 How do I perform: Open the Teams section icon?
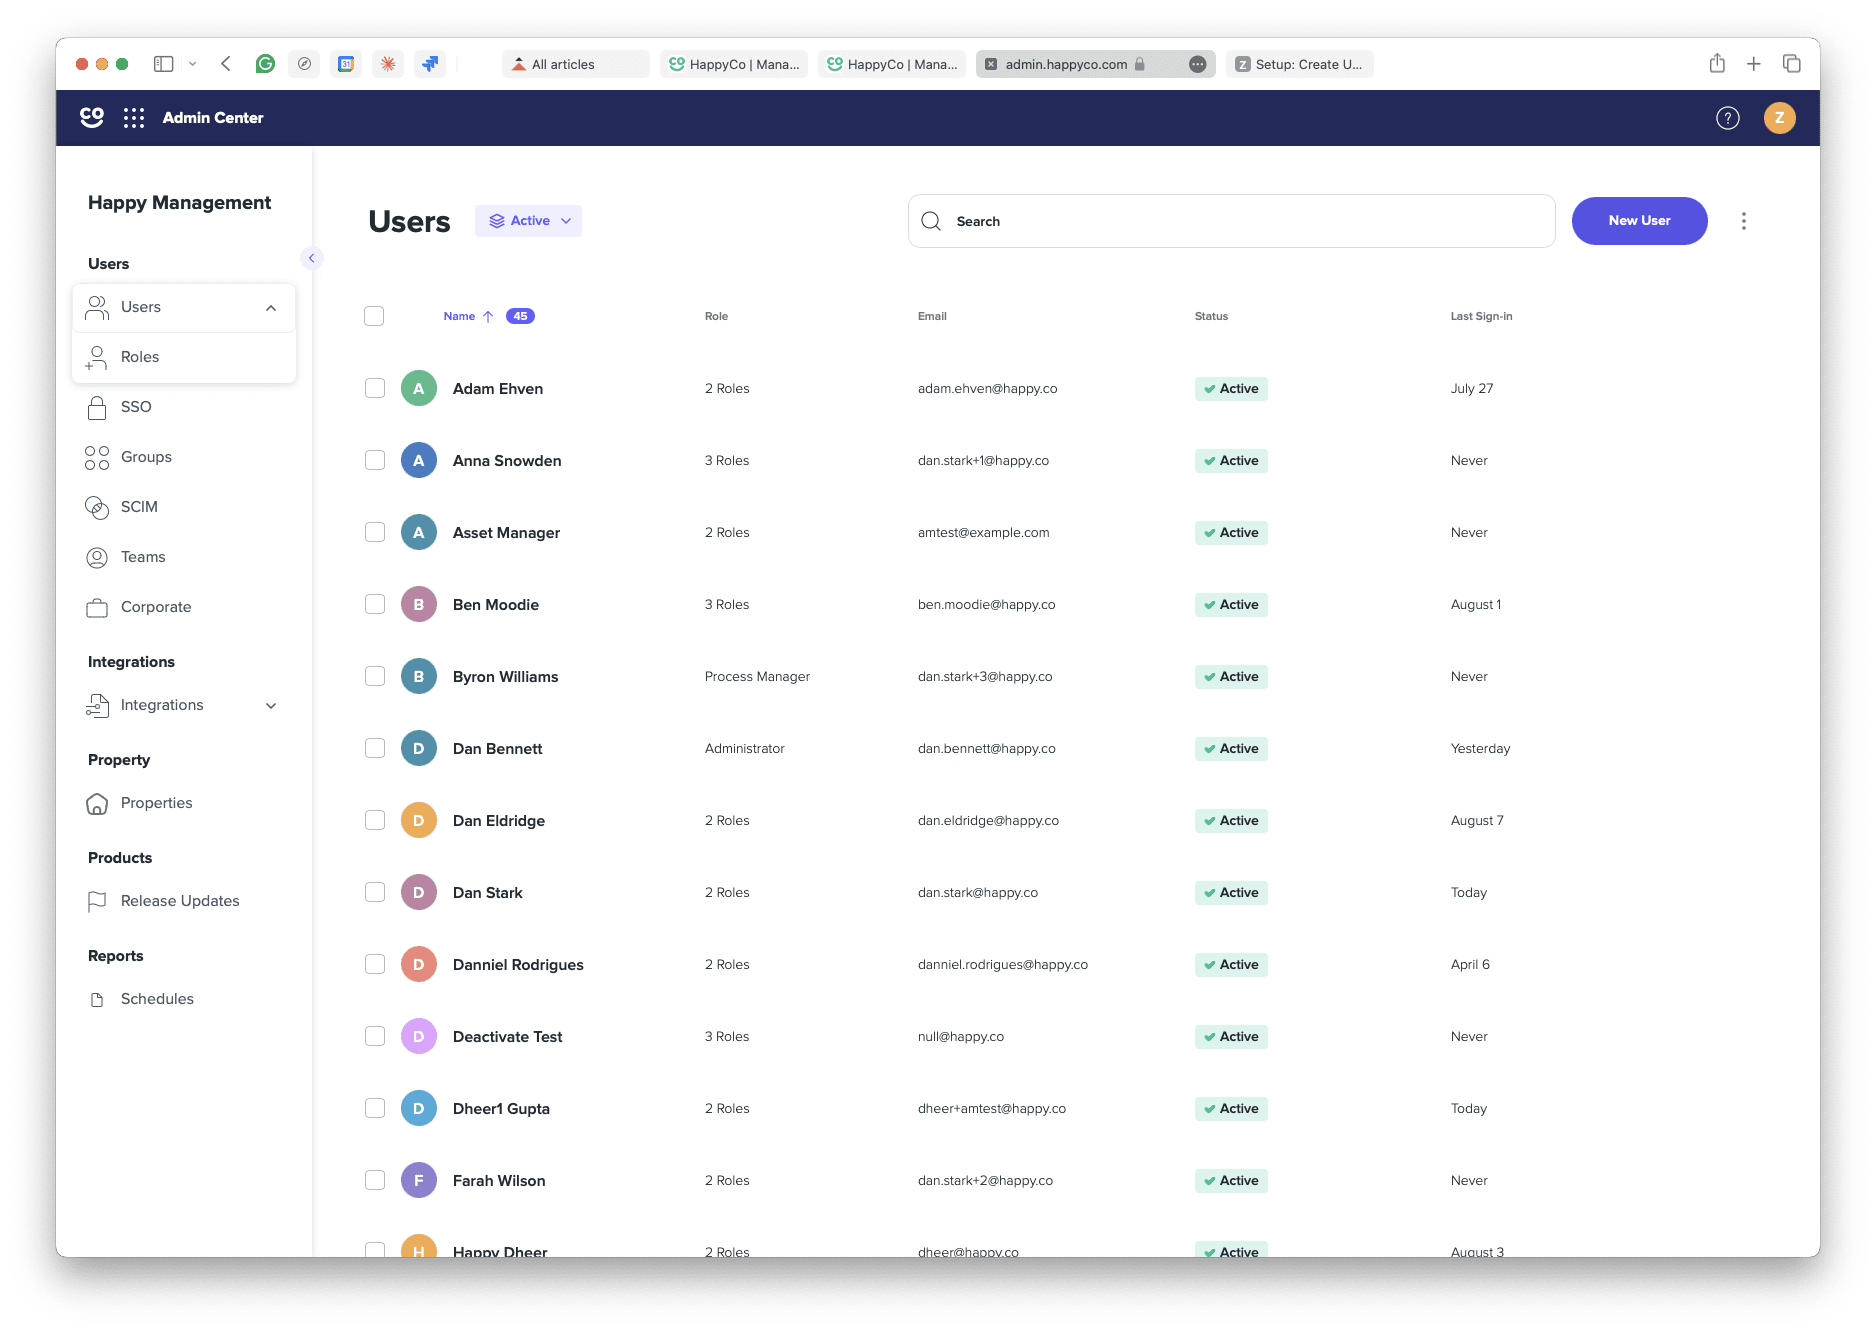(x=97, y=557)
